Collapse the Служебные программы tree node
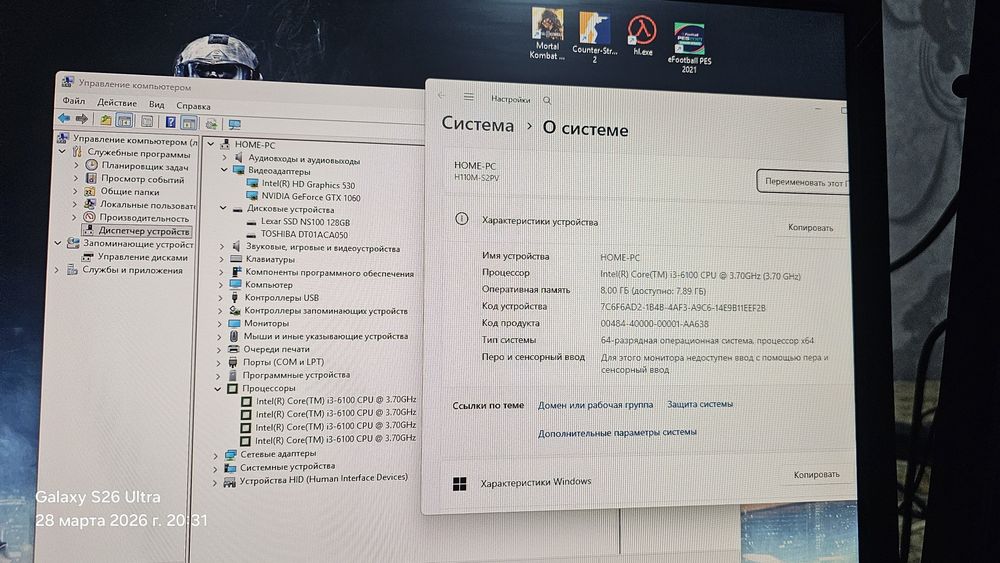This screenshot has width=1000, height=563. coord(62,152)
